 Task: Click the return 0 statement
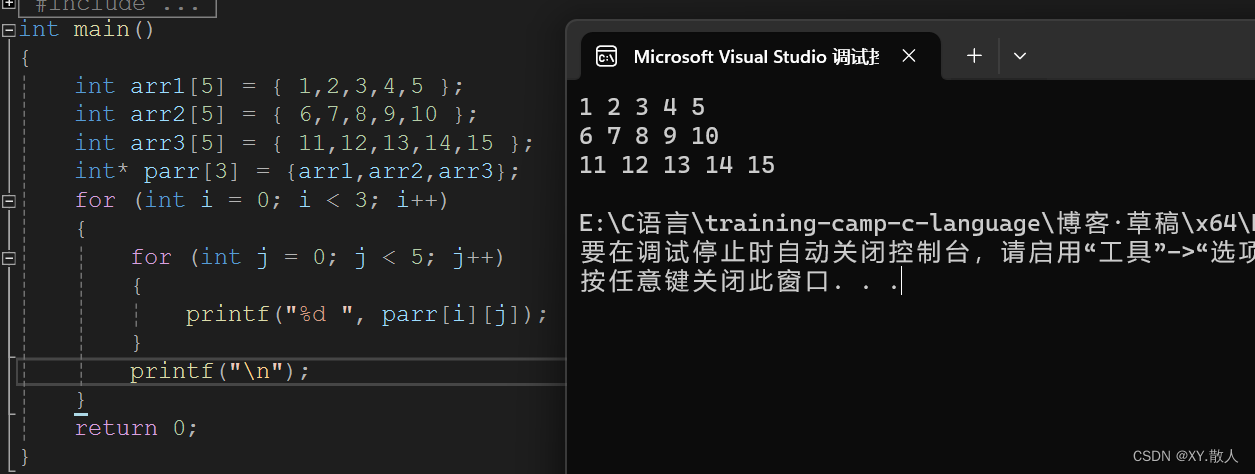point(136,428)
